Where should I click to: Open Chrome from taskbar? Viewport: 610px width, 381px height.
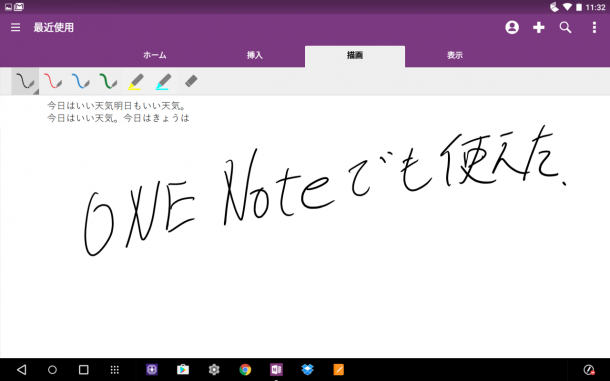pos(245,369)
